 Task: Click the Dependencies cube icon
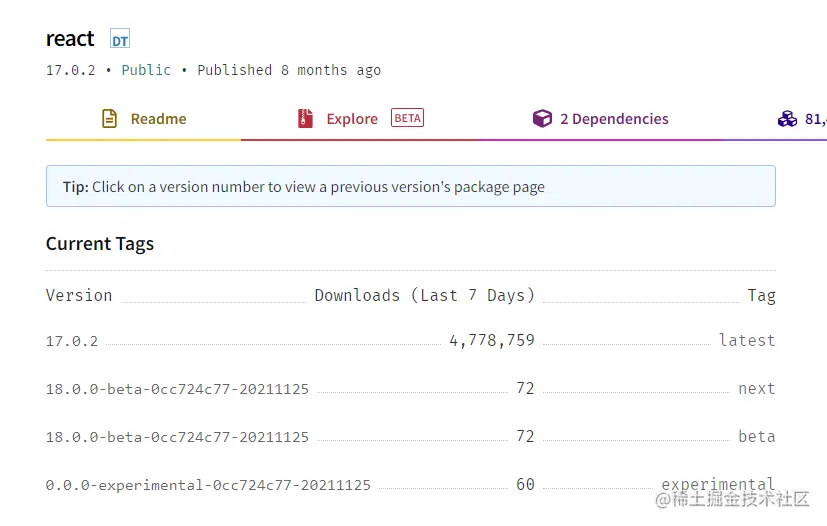(542, 119)
